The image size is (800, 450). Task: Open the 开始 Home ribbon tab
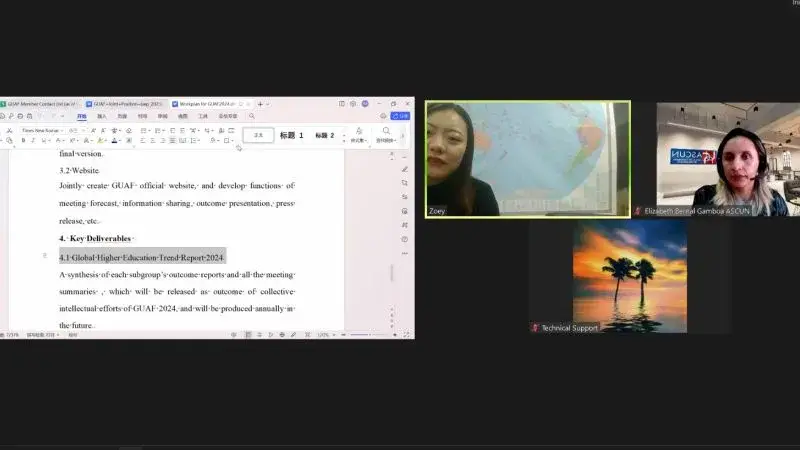[82, 116]
